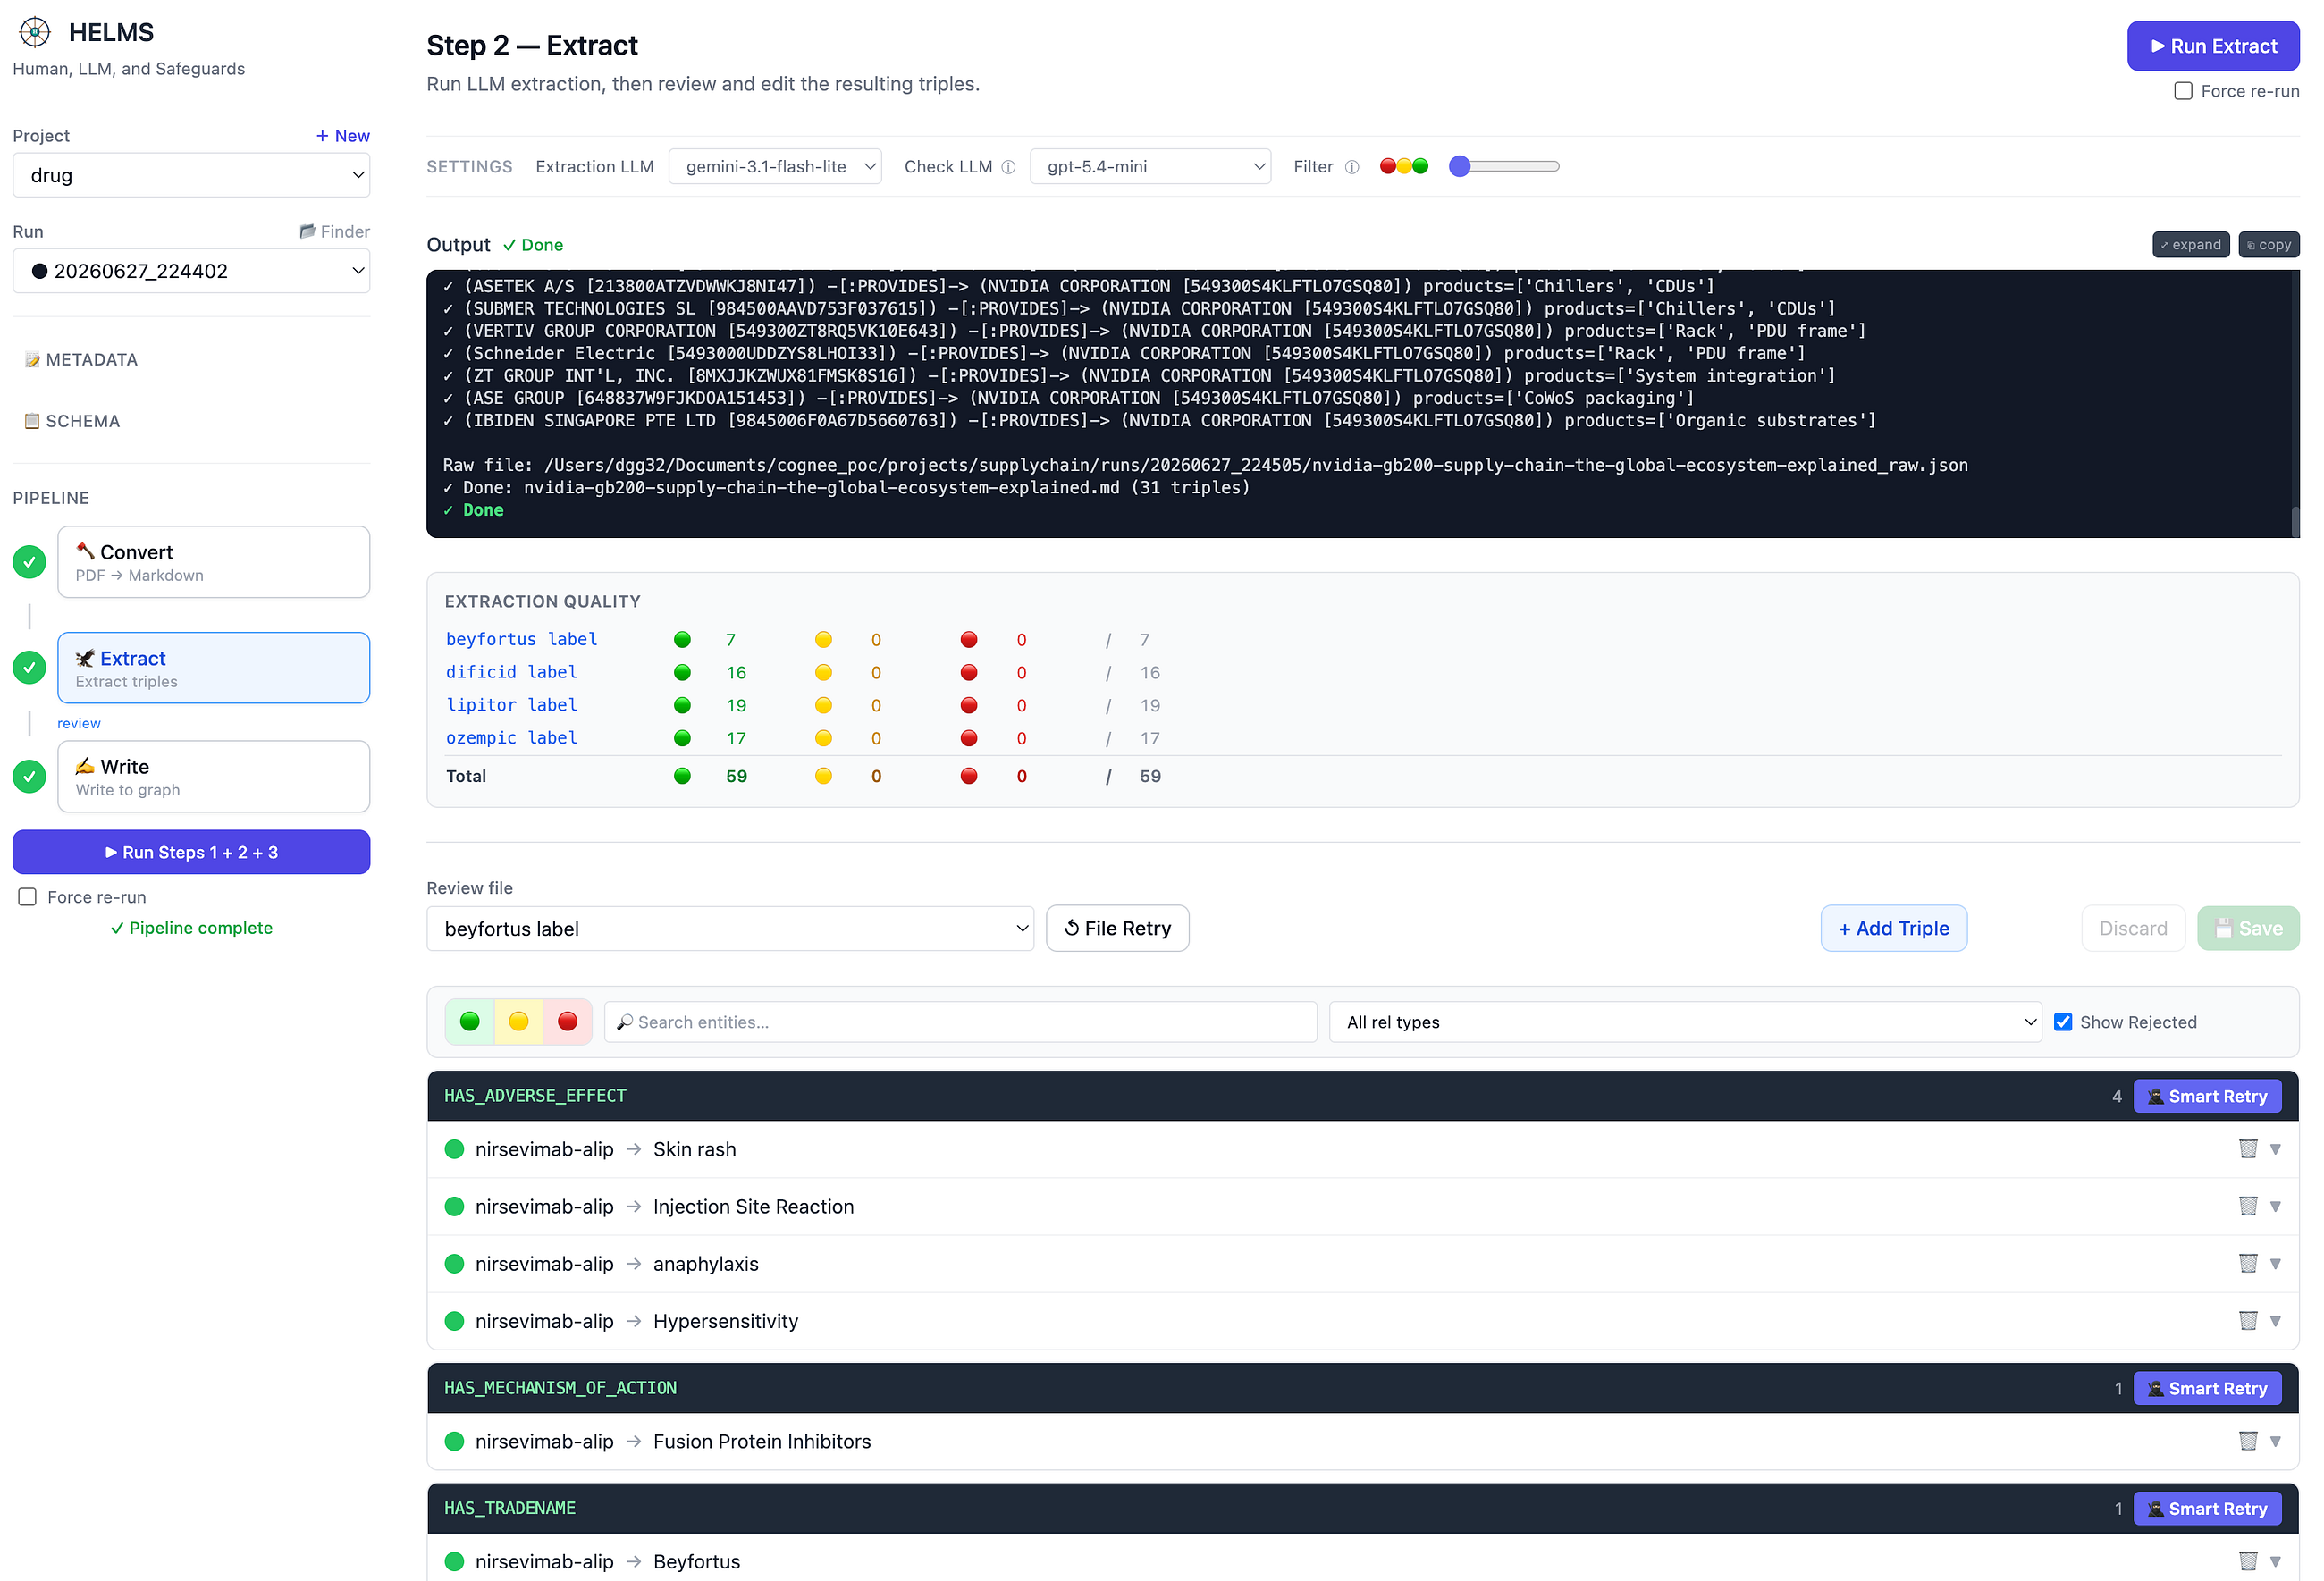Enable Force re-run in the sidebar
2324x1581 pixels.
pyautogui.click(x=27, y=897)
